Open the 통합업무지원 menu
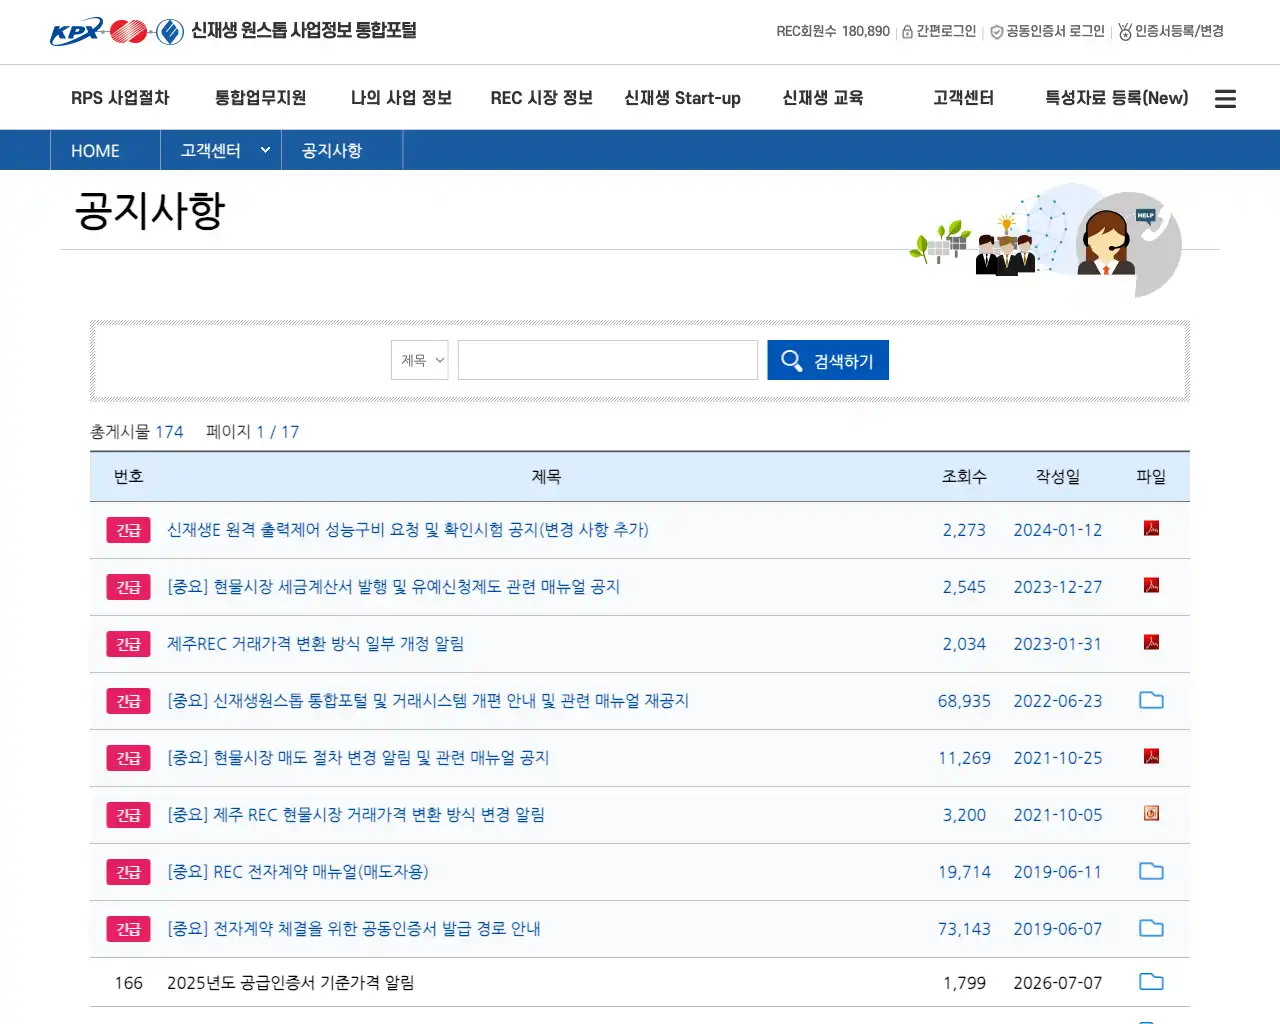This screenshot has height=1024, width=1280. pos(260,98)
